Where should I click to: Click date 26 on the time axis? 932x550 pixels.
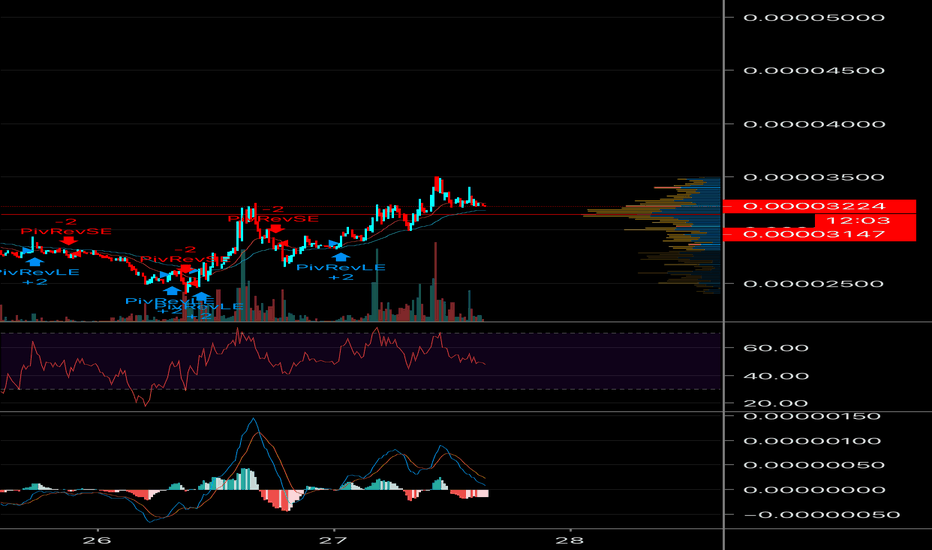point(97,540)
